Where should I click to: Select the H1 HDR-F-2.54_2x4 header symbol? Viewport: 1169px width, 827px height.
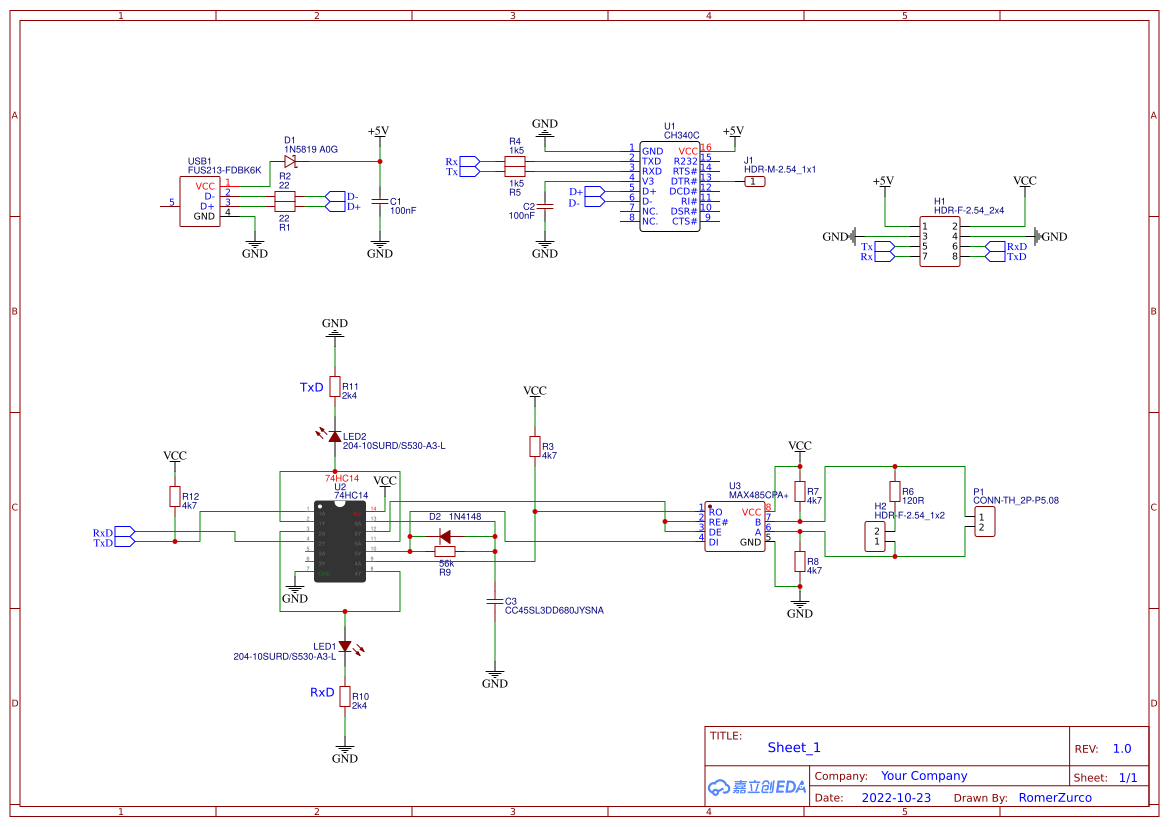coord(940,240)
